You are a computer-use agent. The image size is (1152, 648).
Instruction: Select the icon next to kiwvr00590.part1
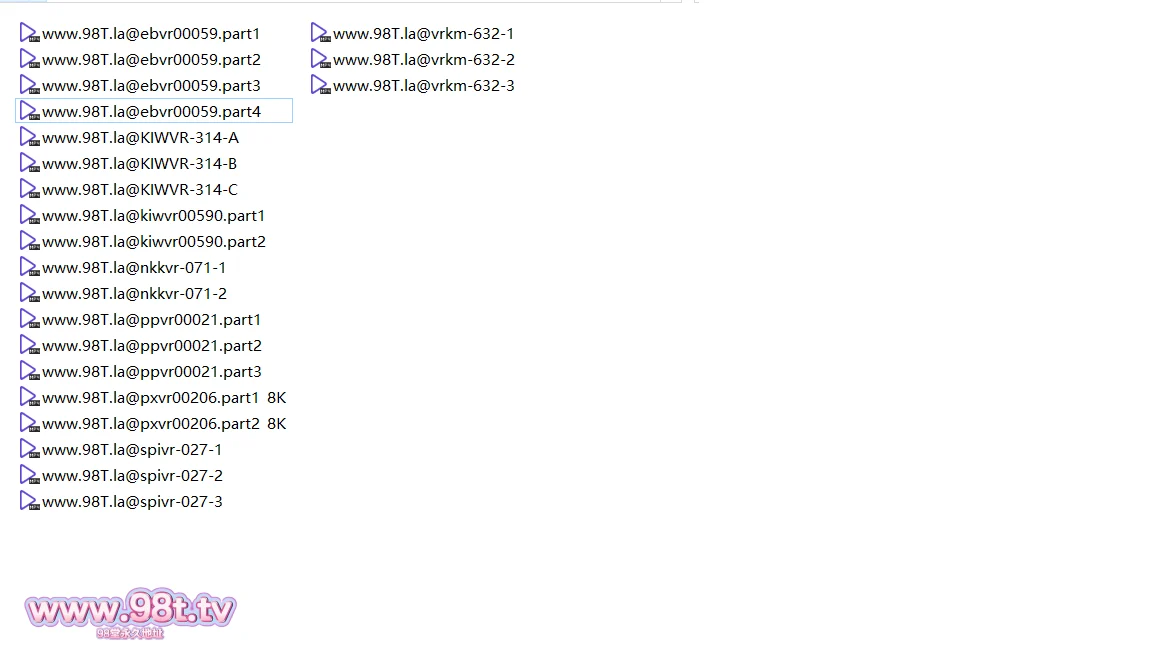click(x=29, y=216)
